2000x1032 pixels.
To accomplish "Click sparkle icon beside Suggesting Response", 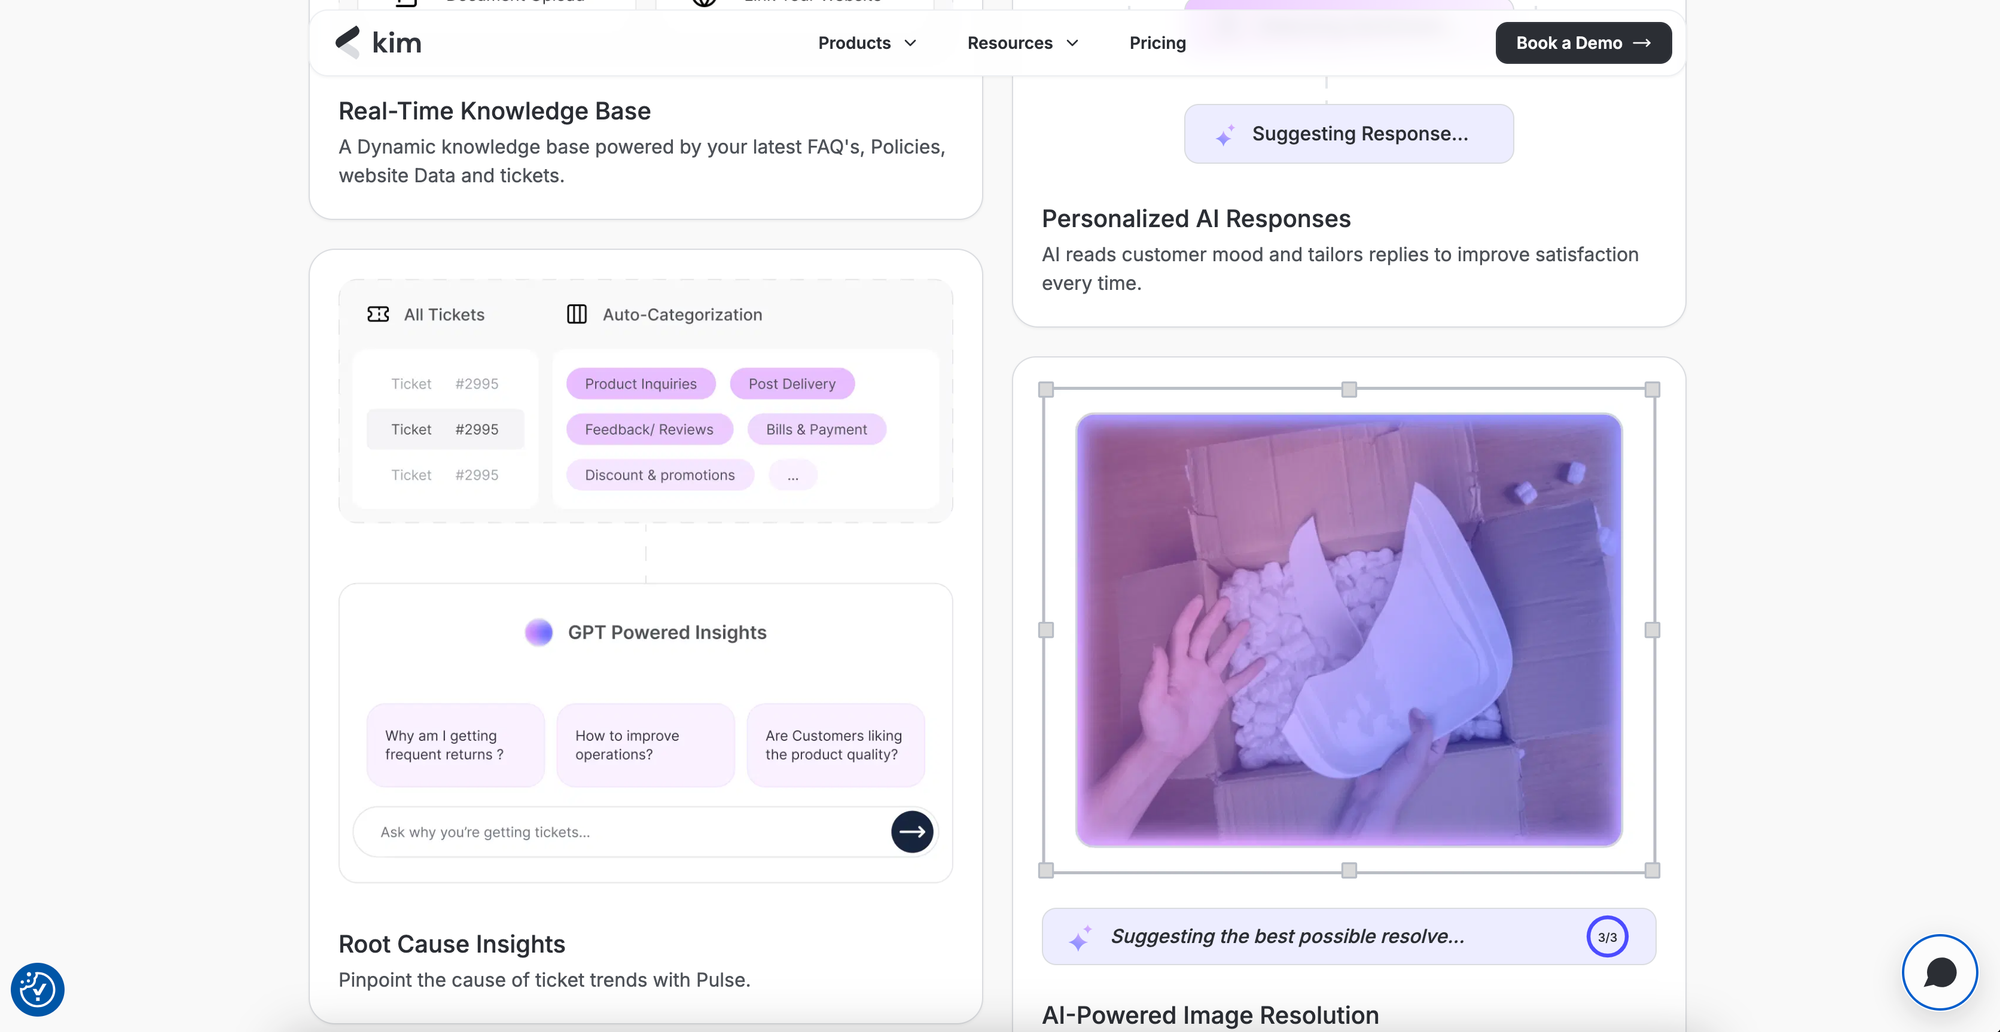I will [1225, 135].
